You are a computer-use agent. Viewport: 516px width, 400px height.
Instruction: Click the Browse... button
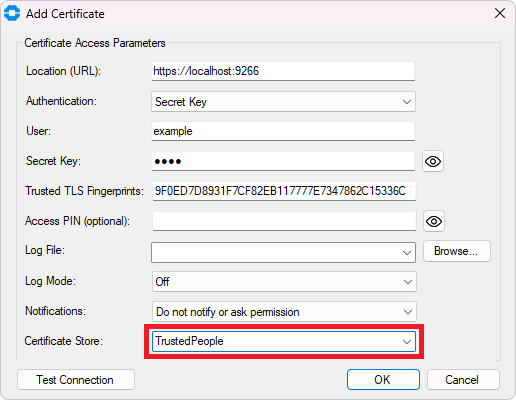[457, 251]
